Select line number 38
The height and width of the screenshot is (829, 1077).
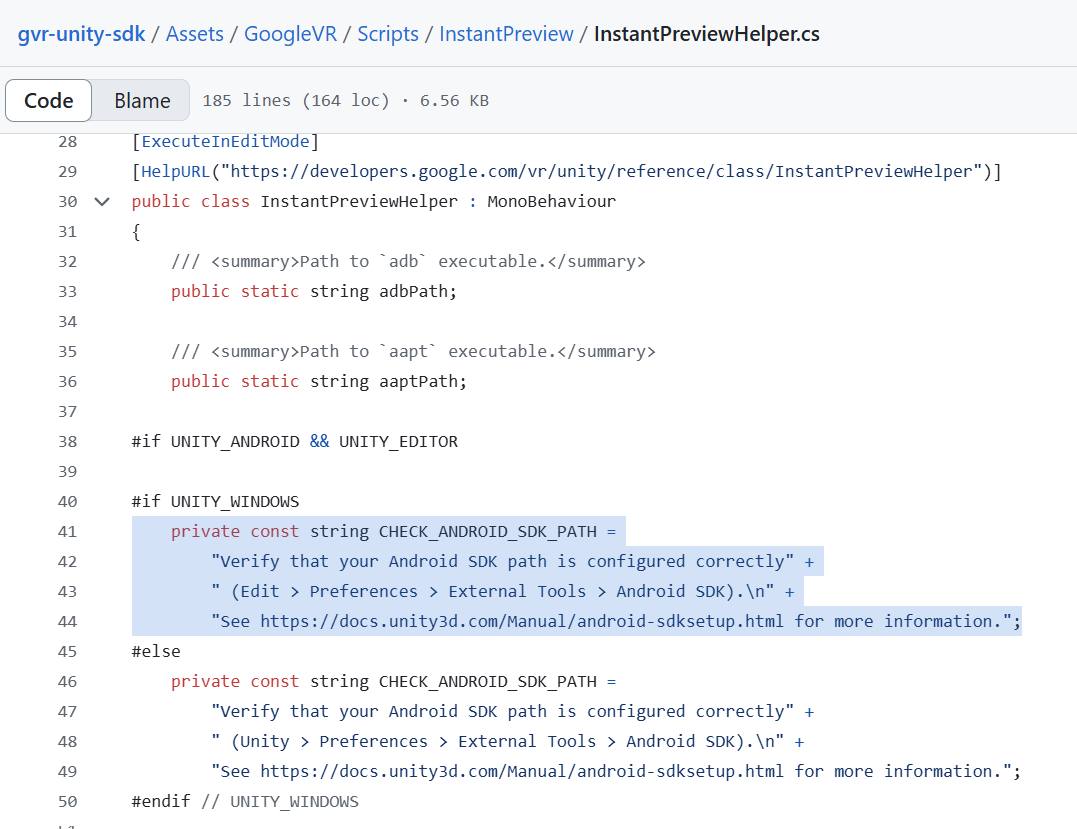[67, 442]
